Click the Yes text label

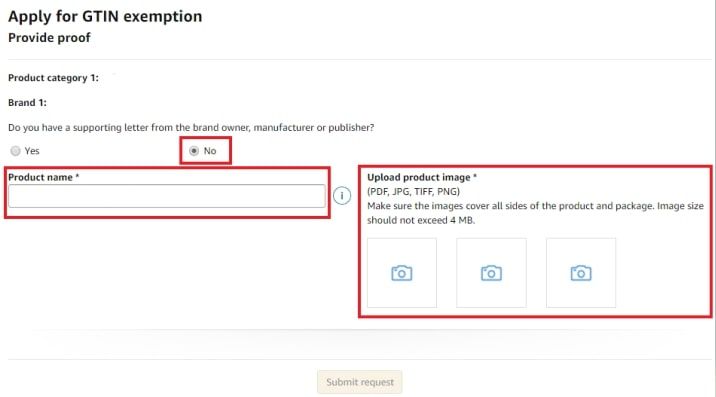[x=32, y=151]
